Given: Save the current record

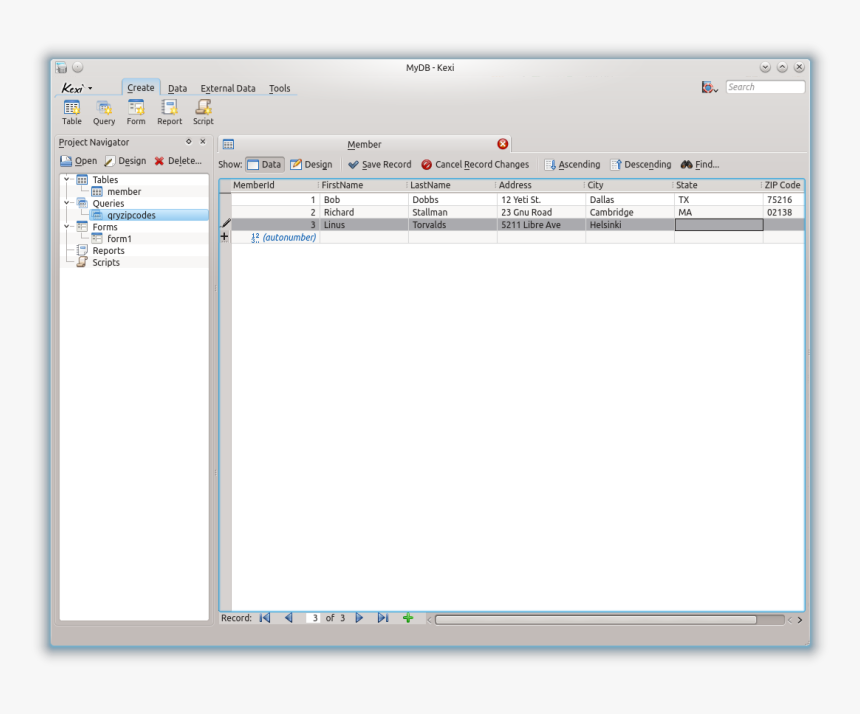Looking at the screenshot, I should pos(379,164).
